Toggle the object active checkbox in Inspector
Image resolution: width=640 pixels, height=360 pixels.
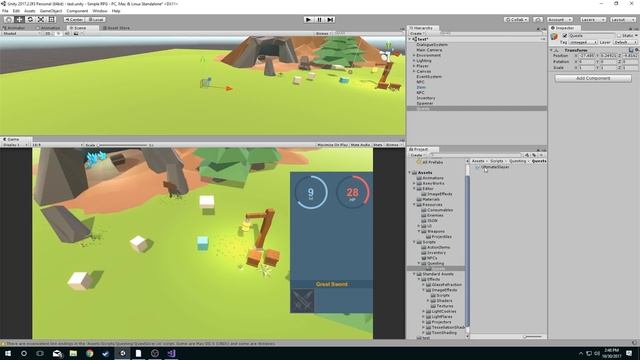tap(565, 36)
